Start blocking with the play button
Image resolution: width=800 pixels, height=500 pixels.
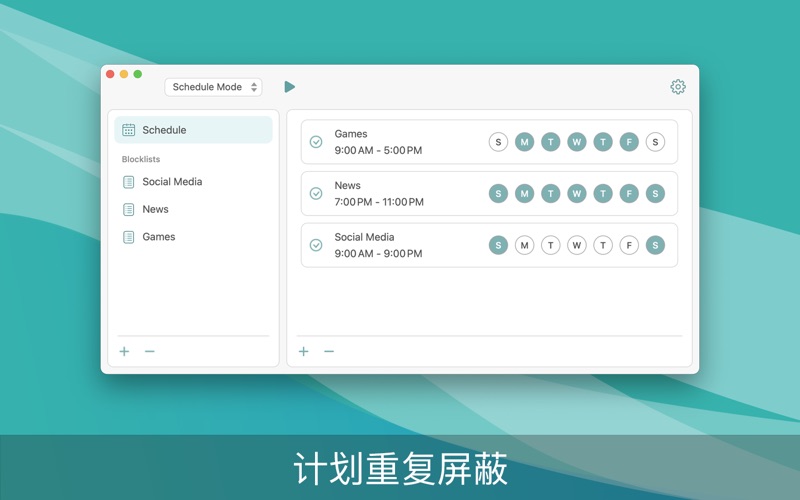click(289, 87)
